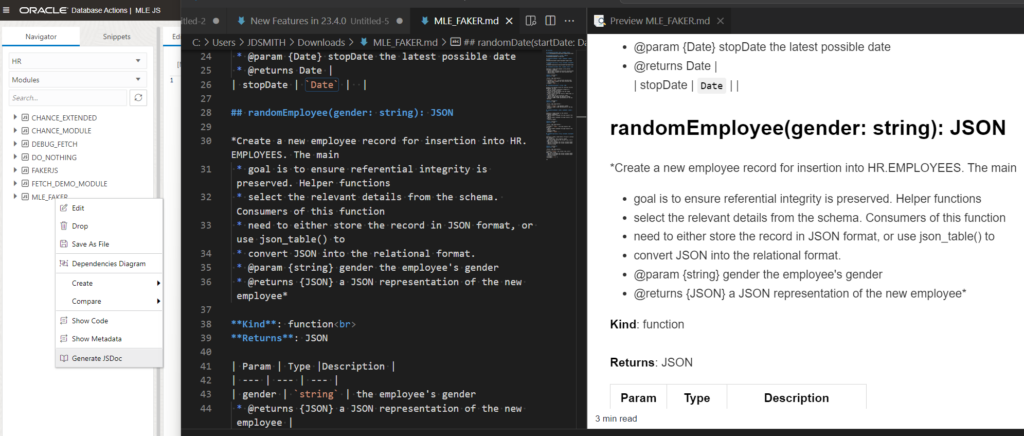This screenshot has height=436, width=1024.
Task: Open the Compare submenu in context menu
Action: (109, 302)
